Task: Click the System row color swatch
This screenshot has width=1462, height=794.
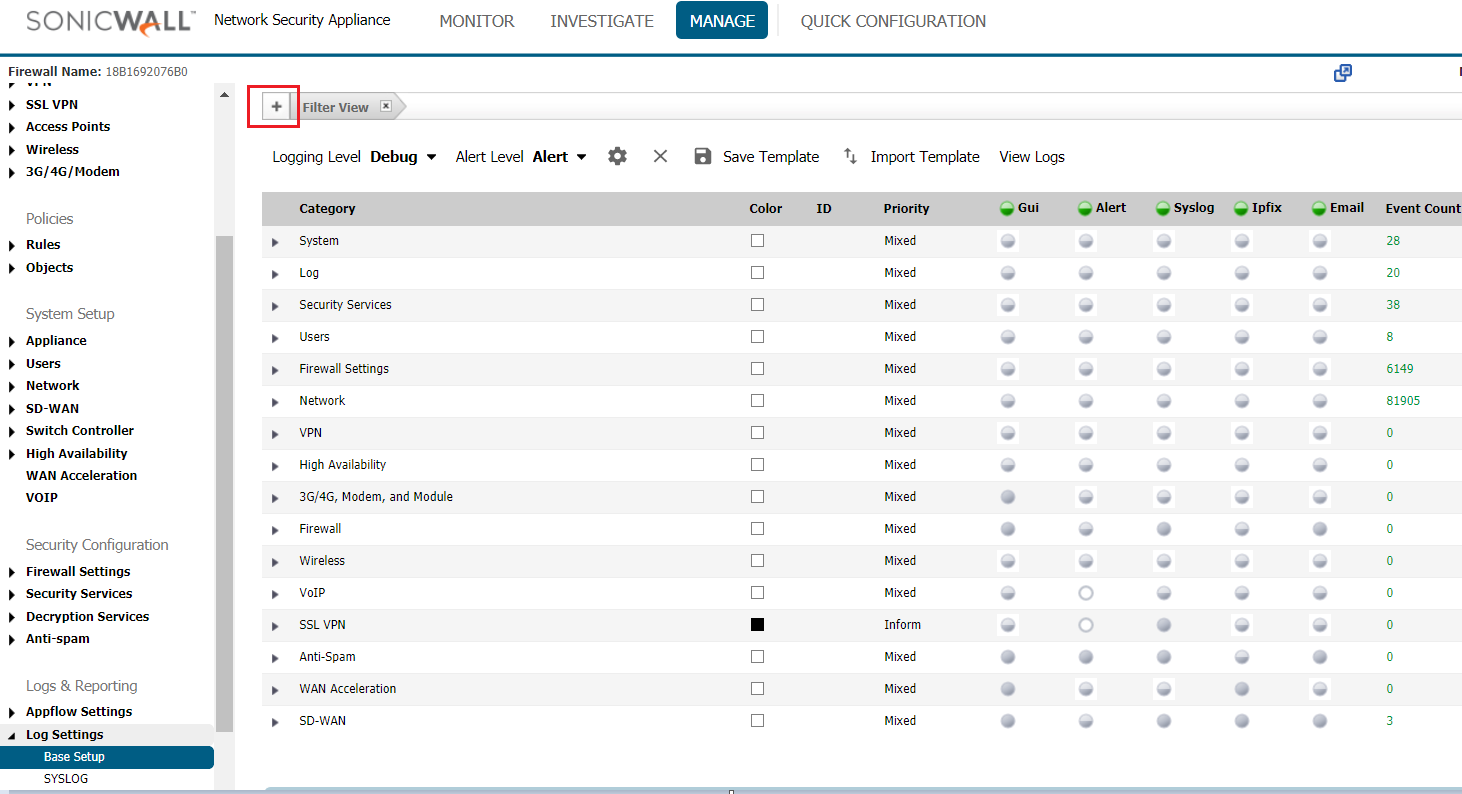Action: 757,241
